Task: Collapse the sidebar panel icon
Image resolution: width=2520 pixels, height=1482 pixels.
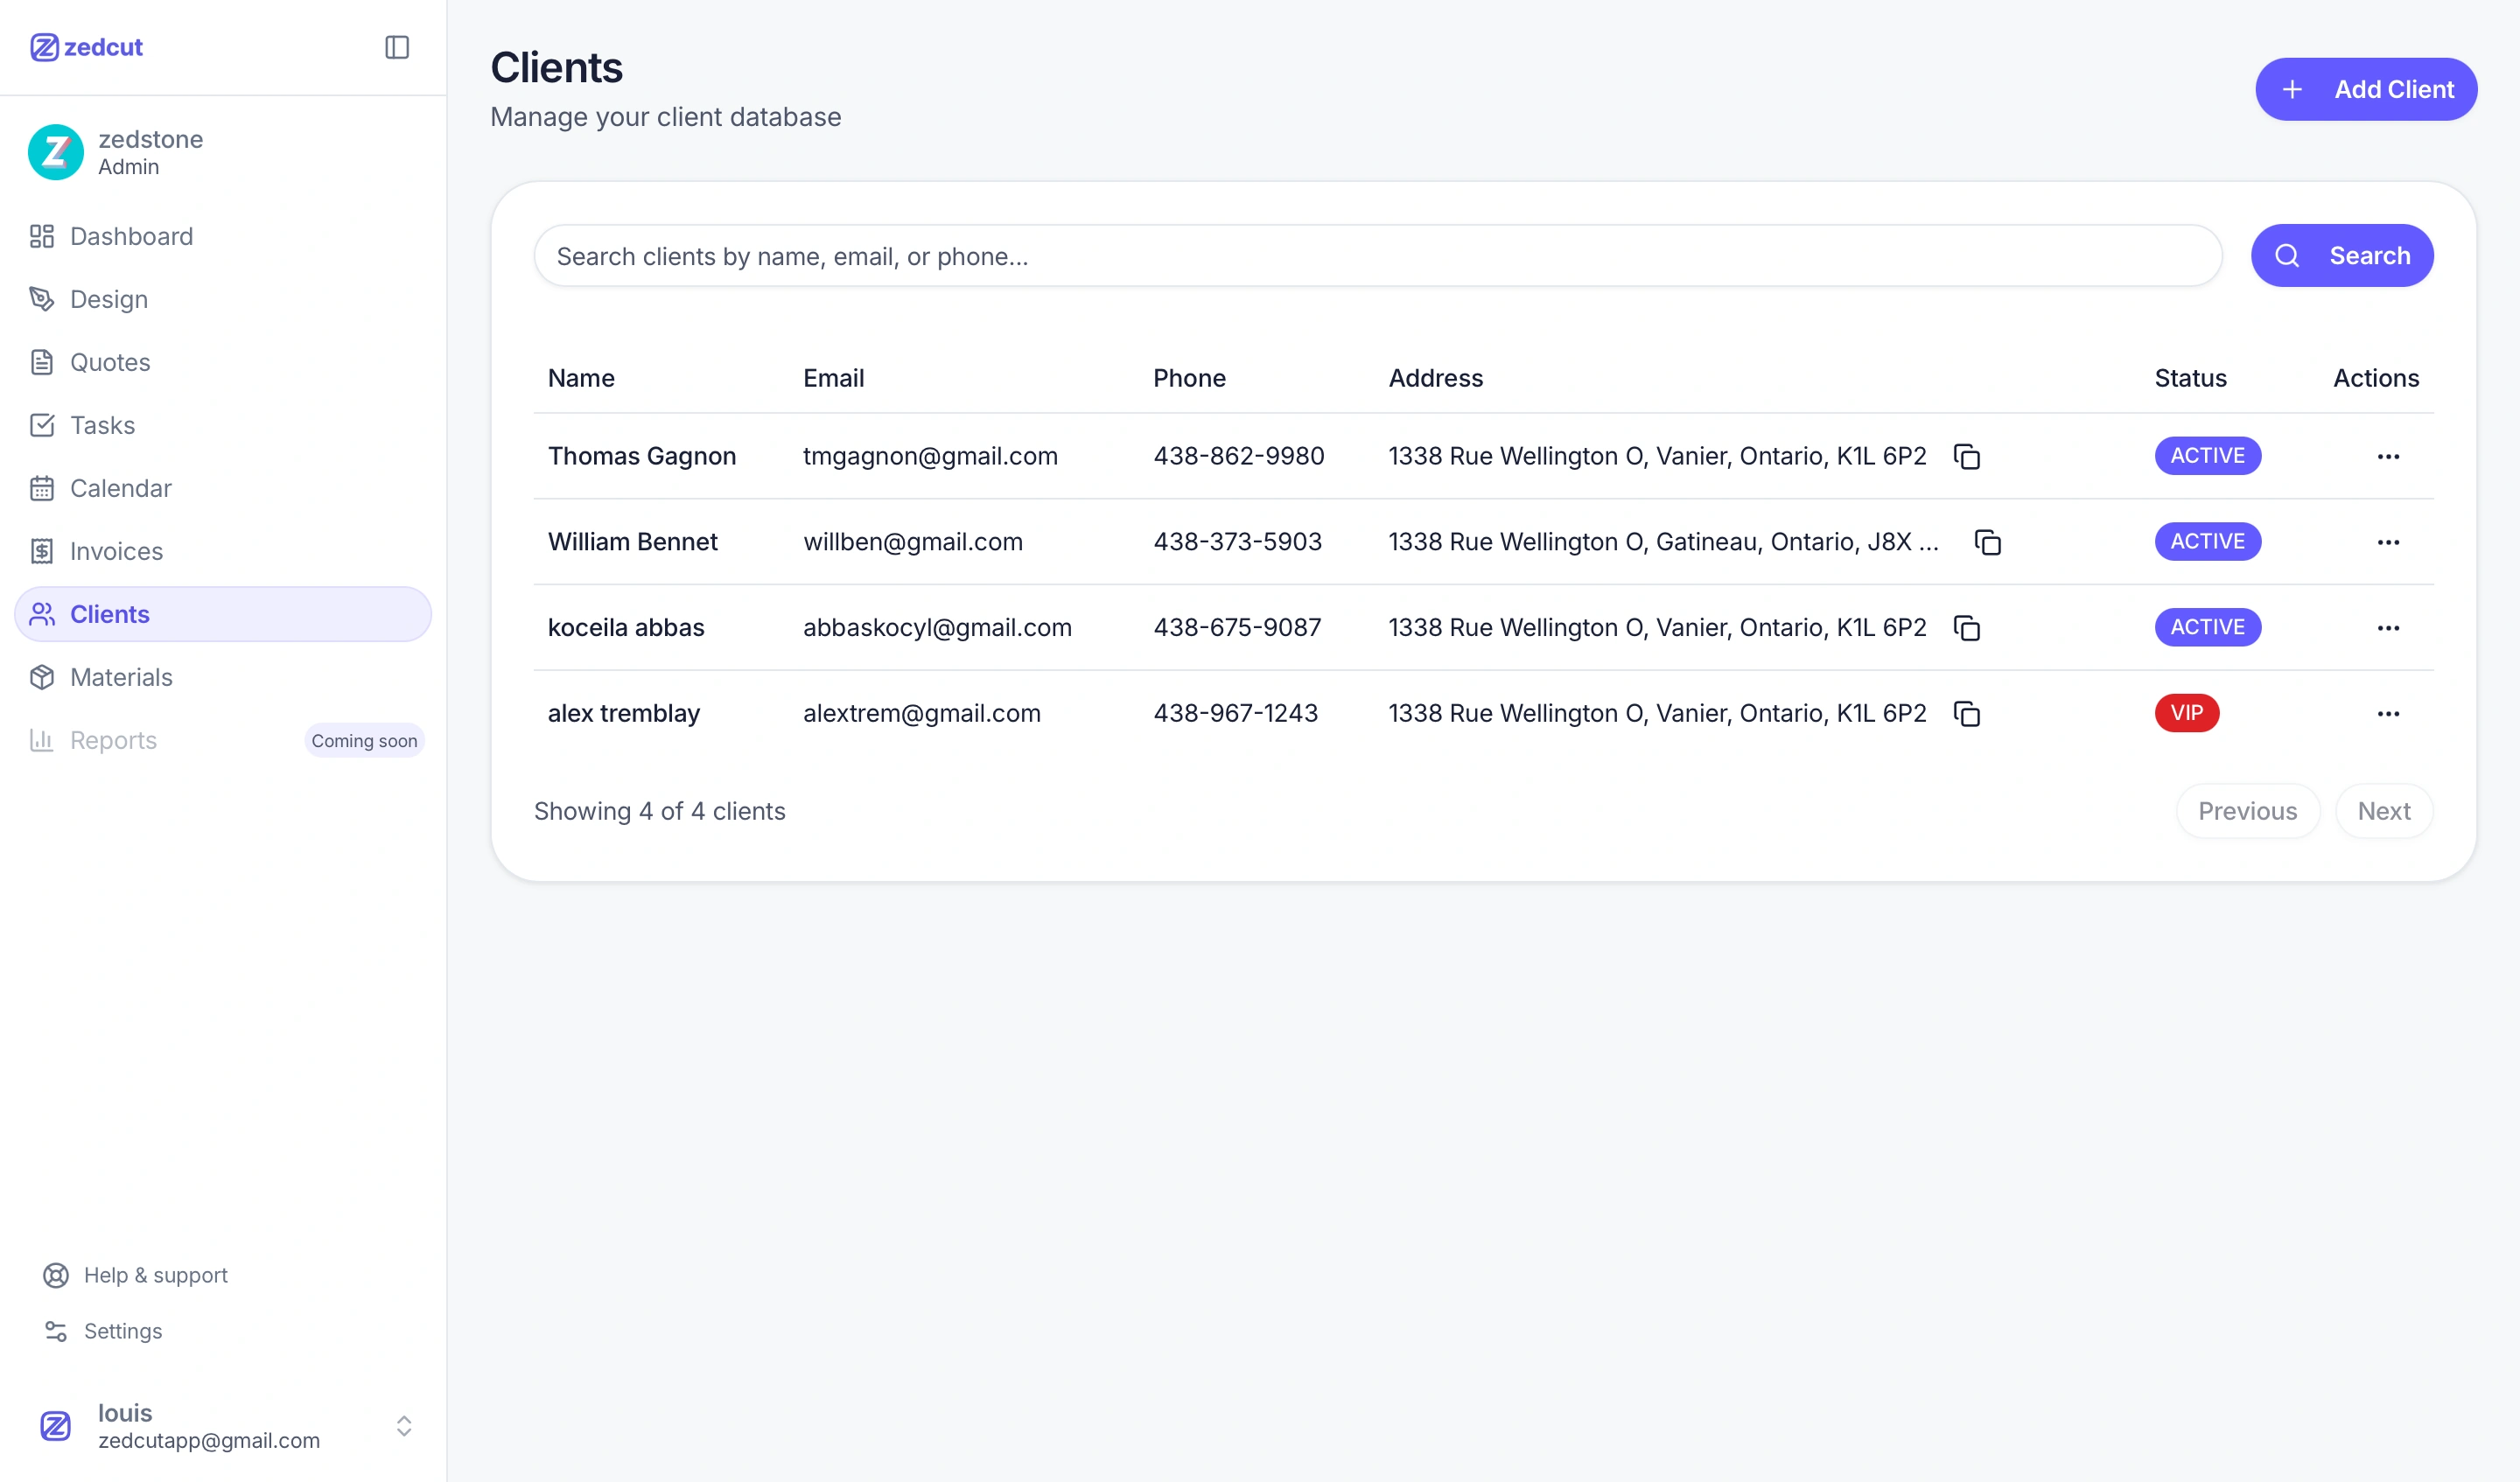Action: [397, 47]
